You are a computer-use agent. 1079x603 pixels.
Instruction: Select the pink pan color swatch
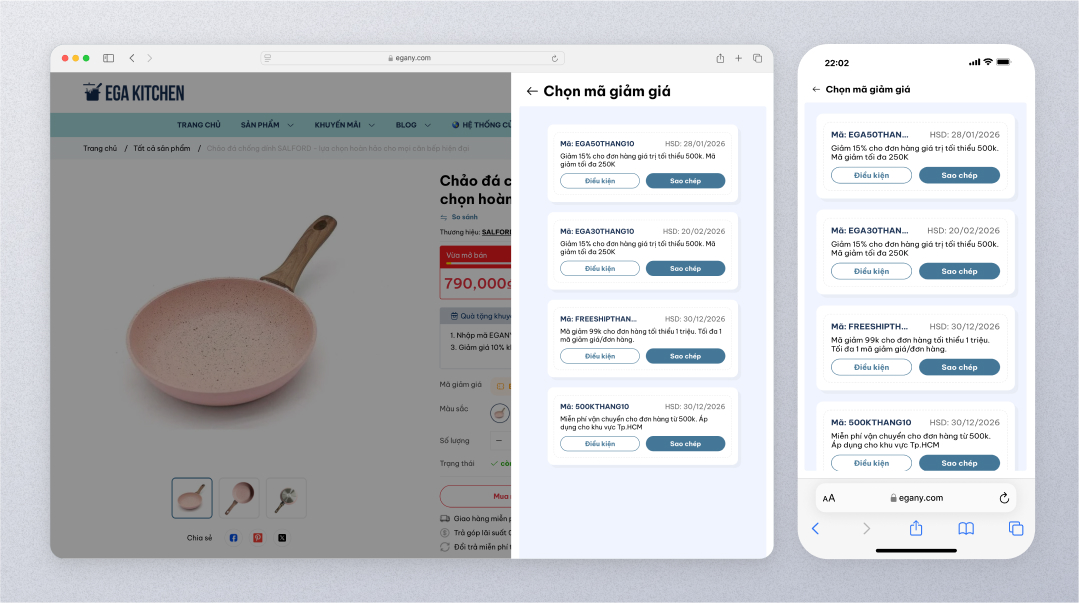pyautogui.click(x=500, y=413)
